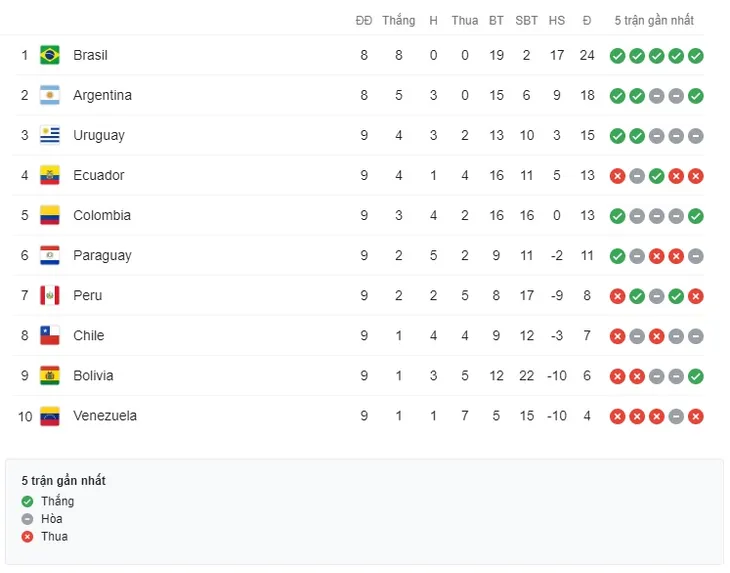Click the Colombia flag icon
Viewport: 730px width, 573px height.
tap(50, 215)
